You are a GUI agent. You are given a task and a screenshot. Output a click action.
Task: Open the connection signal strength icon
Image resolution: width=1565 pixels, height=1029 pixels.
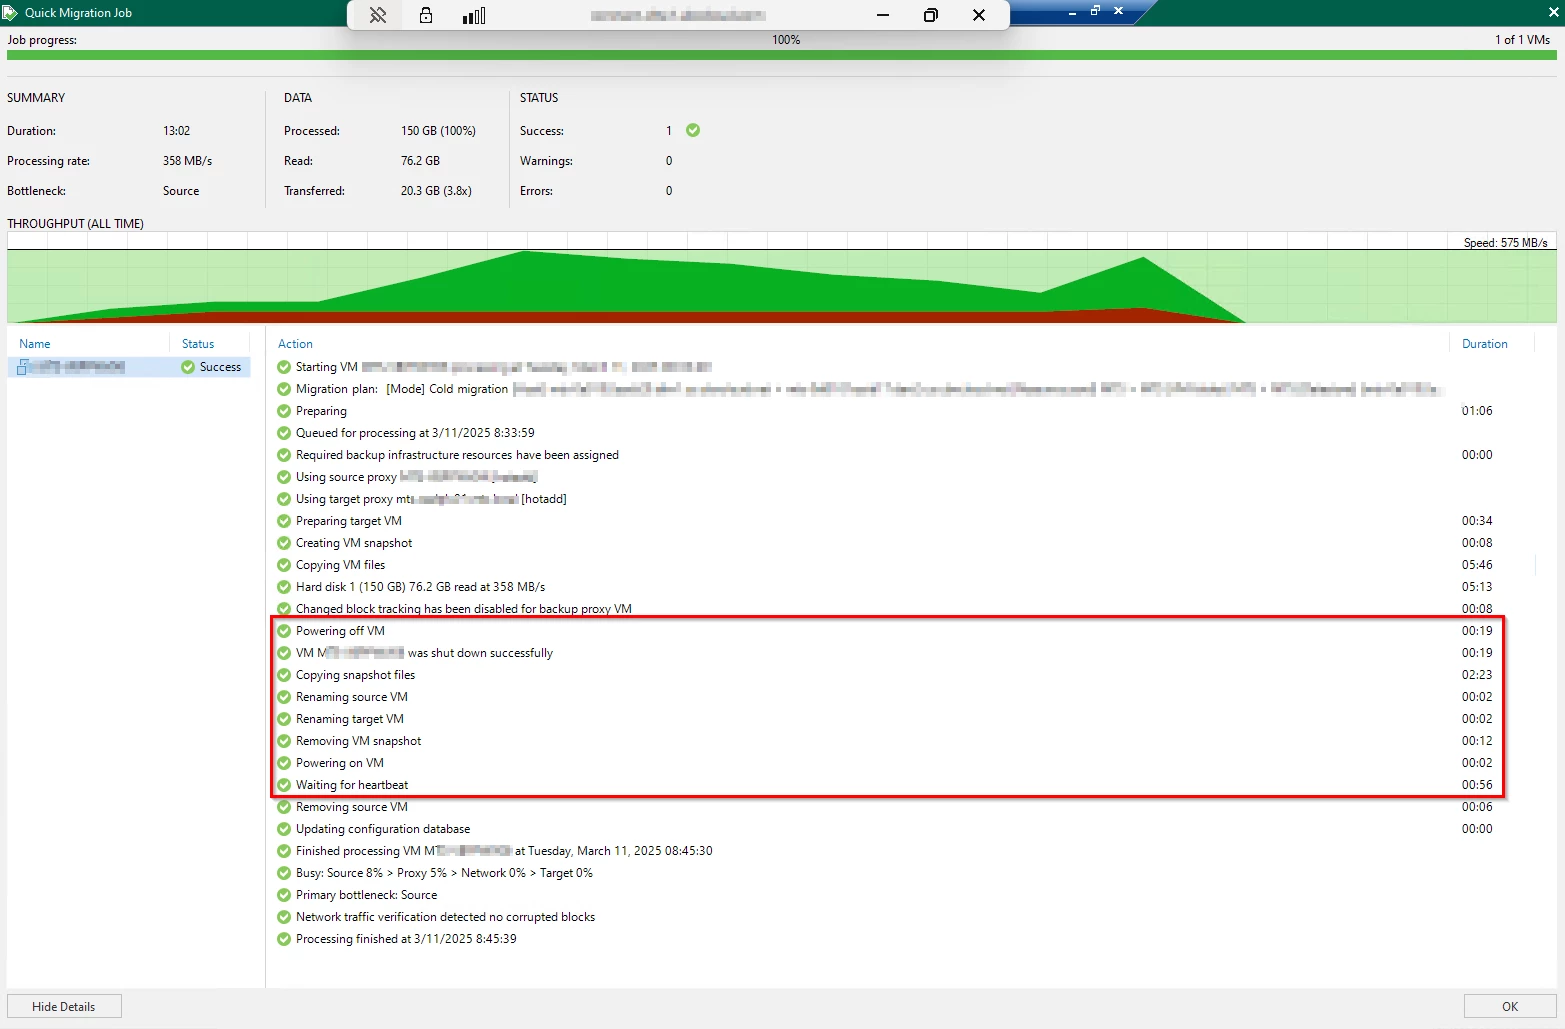click(474, 15)
